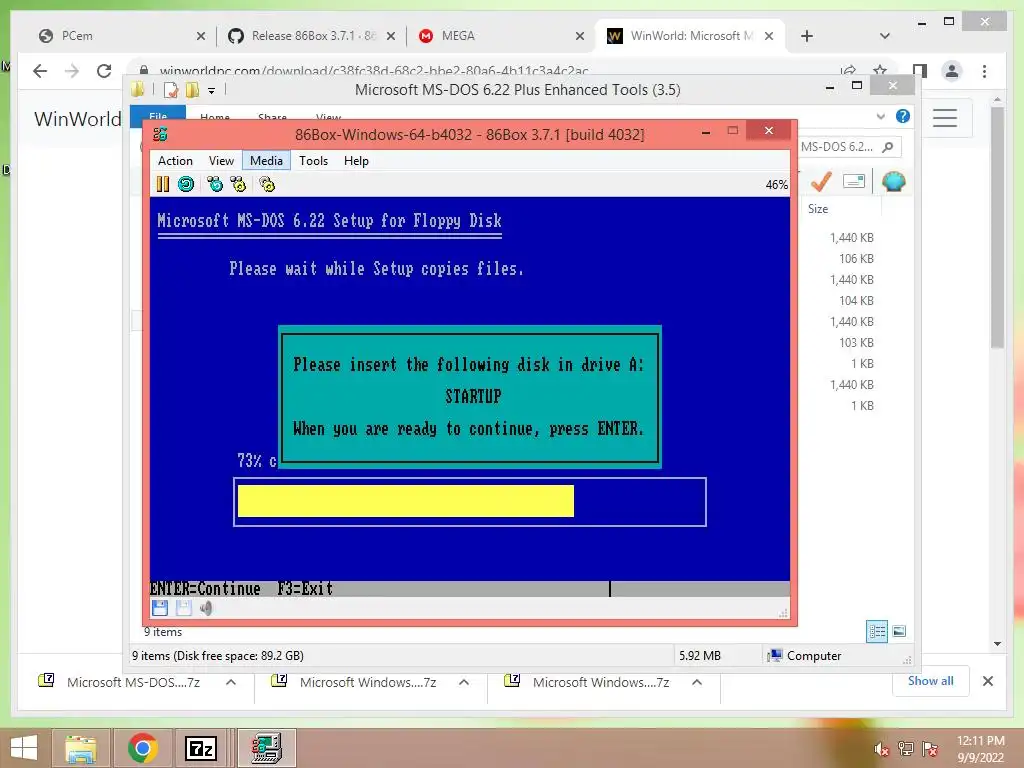Click muted volume tray icon
This screenshot has height=768, width=1024.
click(x=881, y=749)
